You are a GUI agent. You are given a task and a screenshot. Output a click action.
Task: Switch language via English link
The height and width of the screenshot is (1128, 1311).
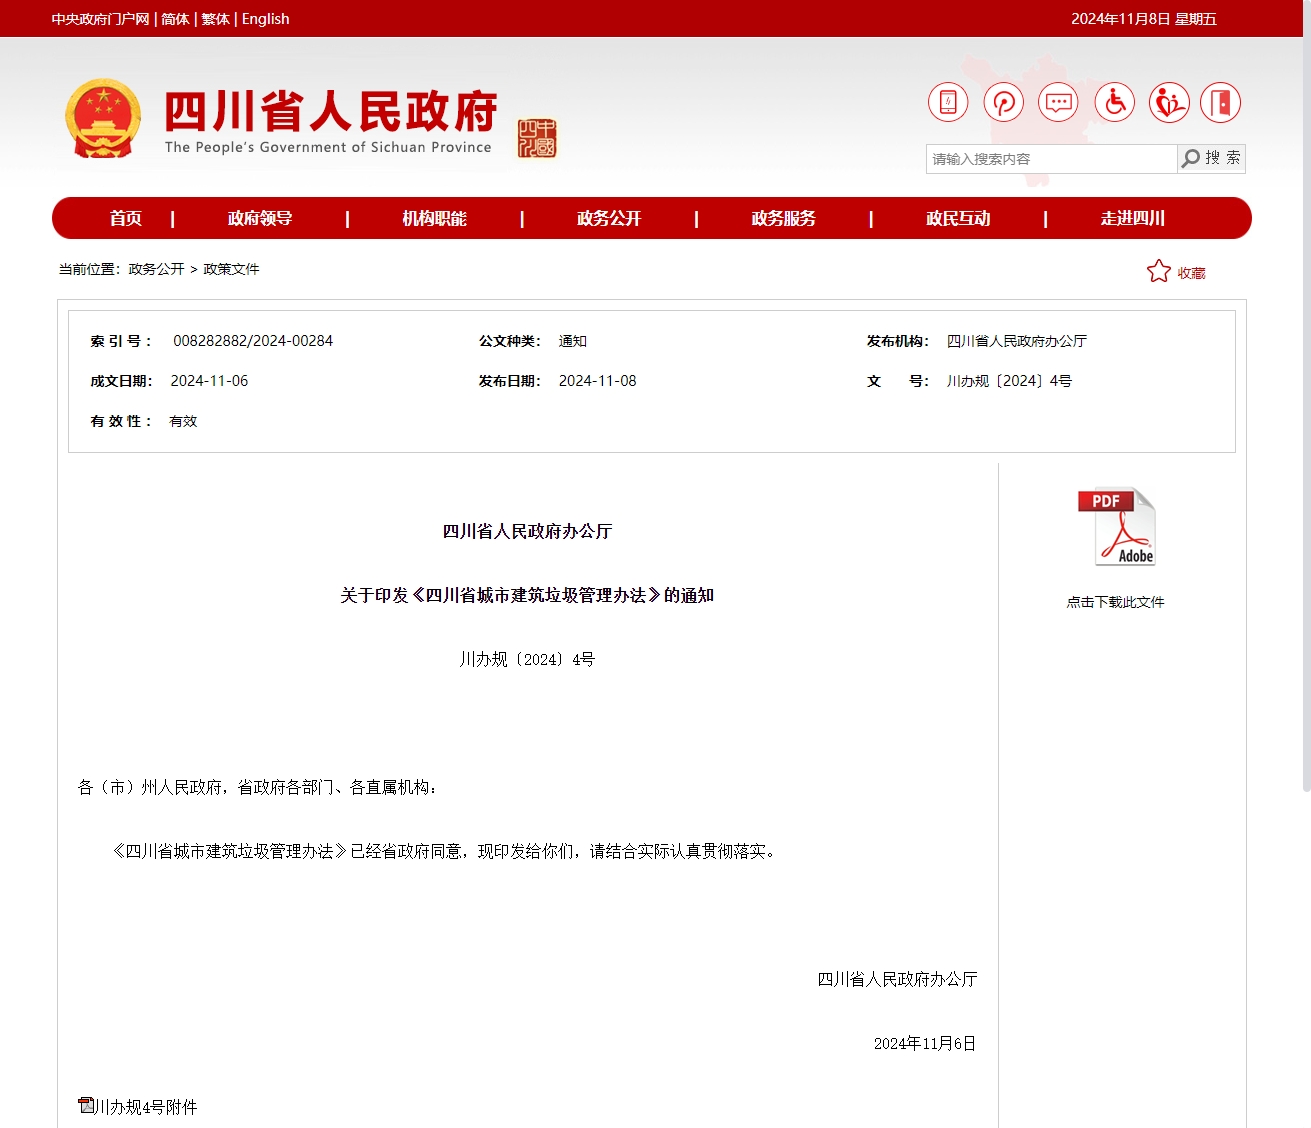point(265,19)
